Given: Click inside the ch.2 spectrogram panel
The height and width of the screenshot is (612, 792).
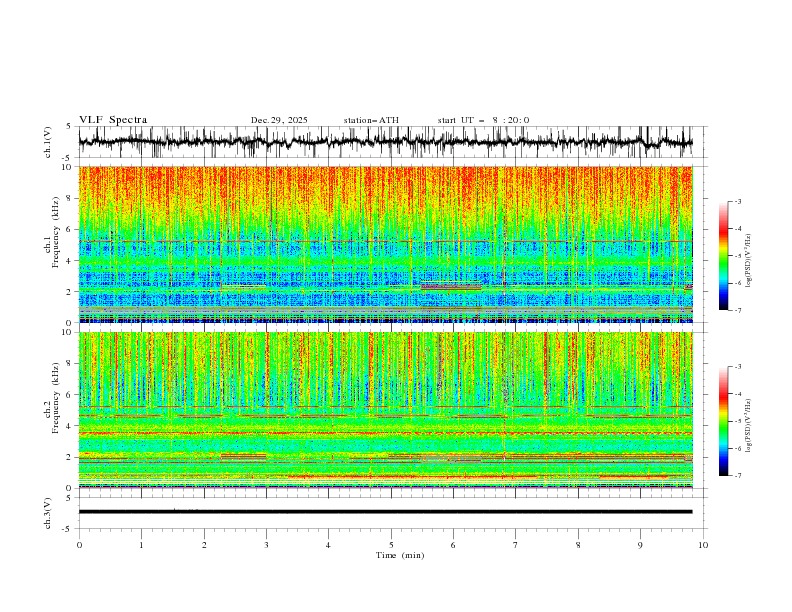Looking at the screenshot, I should (385, 410).
